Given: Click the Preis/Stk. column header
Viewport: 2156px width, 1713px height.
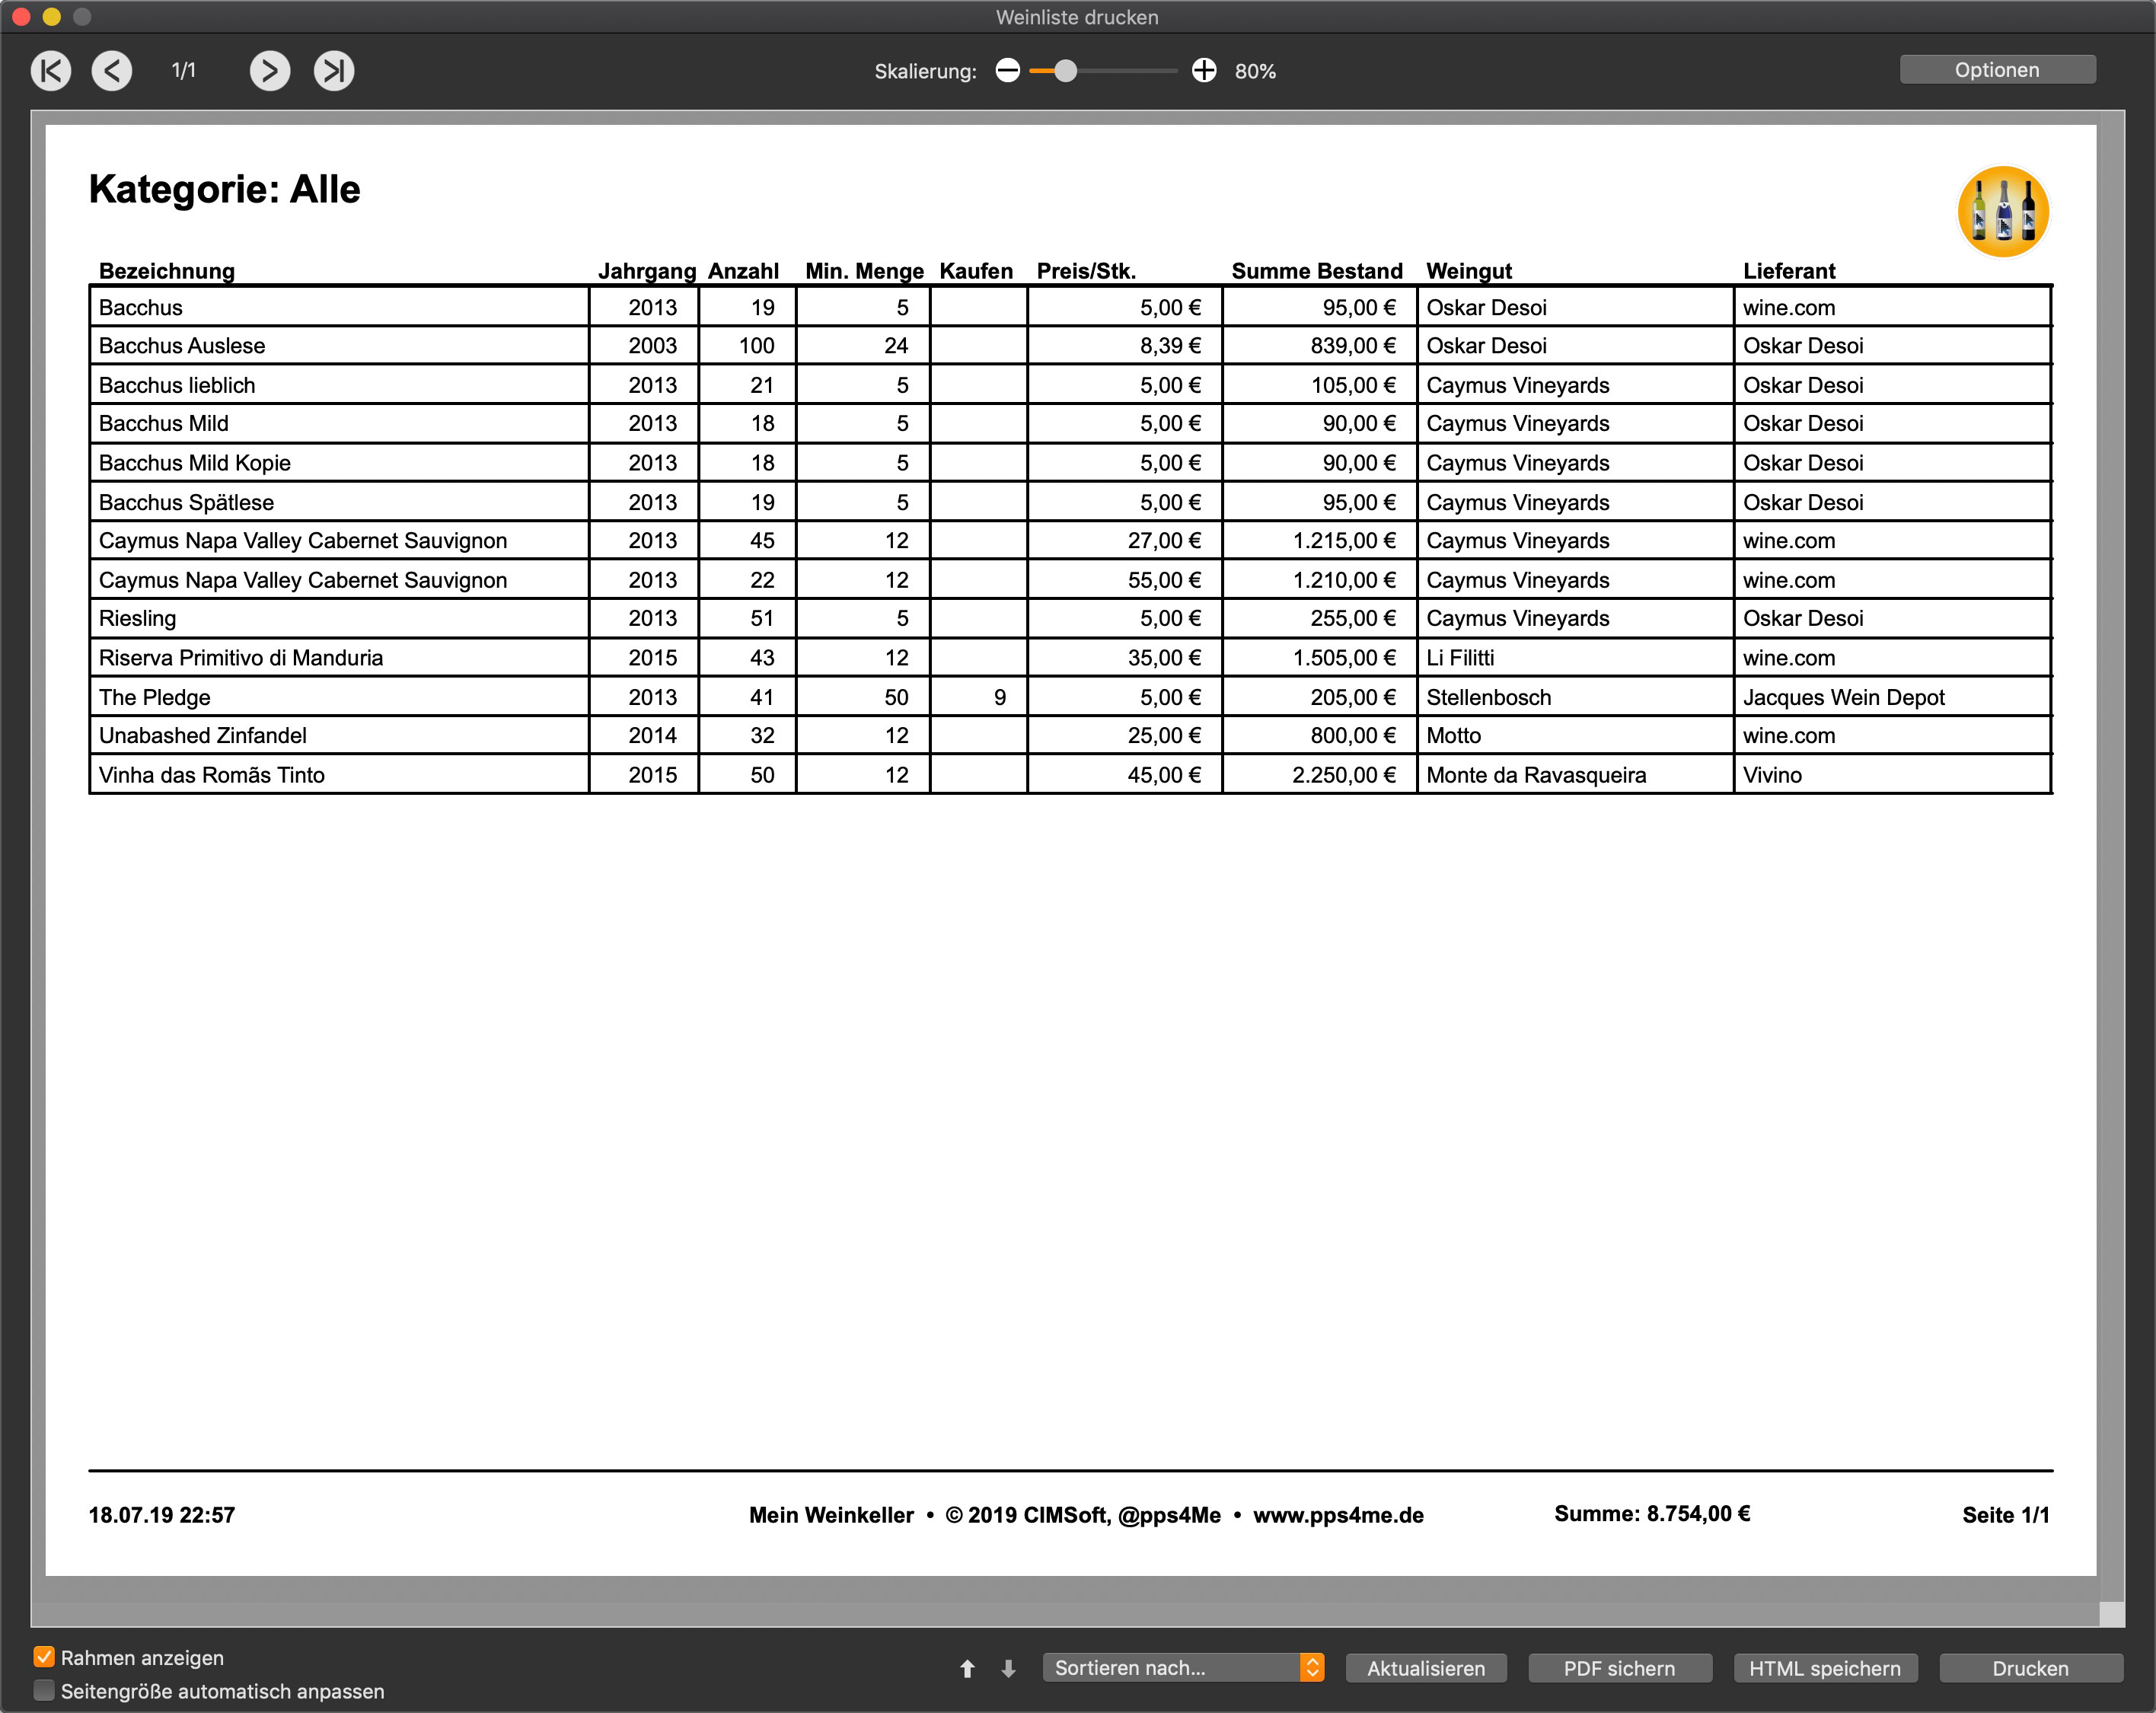Looking at the screenshot, I should point(1086,271).
